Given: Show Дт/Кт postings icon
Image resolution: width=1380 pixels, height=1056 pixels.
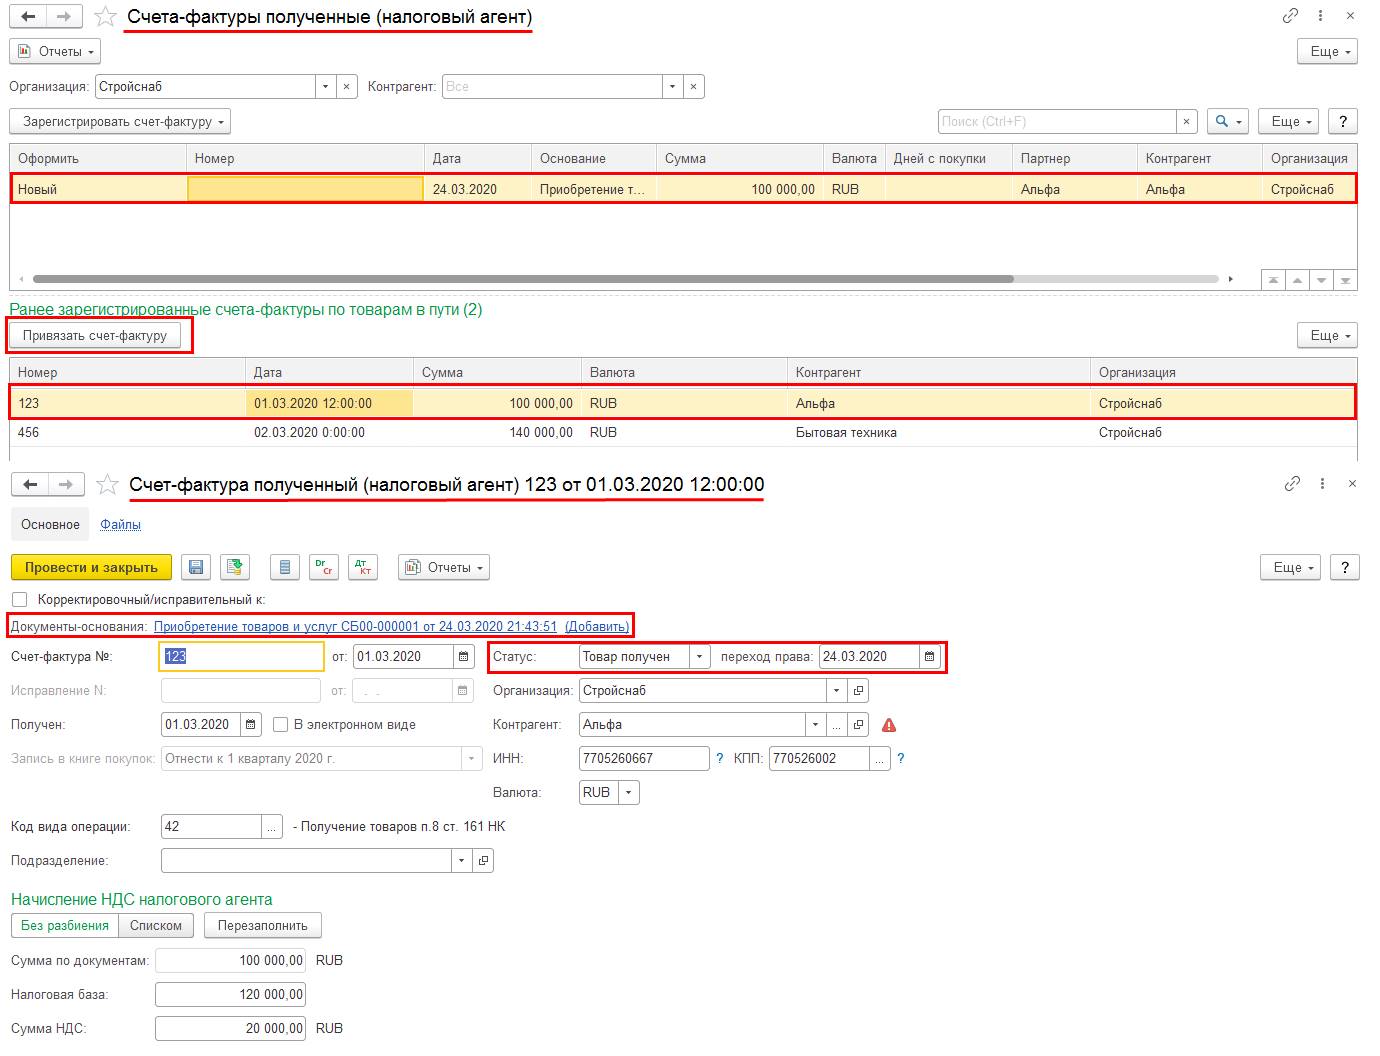Looking at the screenshot, I should [x=363, y=568].
